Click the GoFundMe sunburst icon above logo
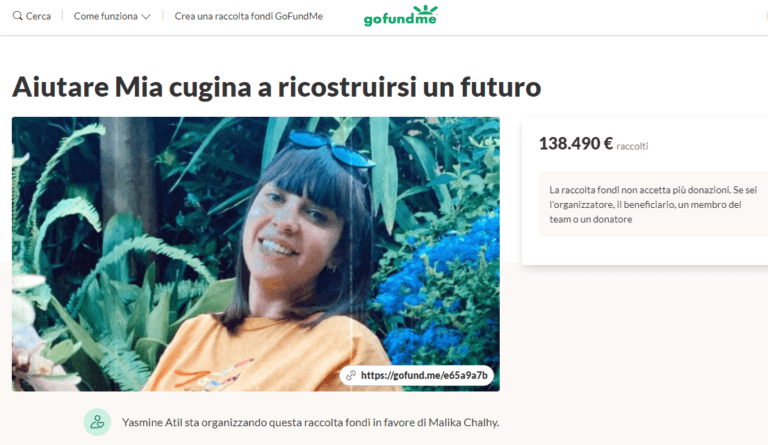Screen dimensions: 768x445 424,10
